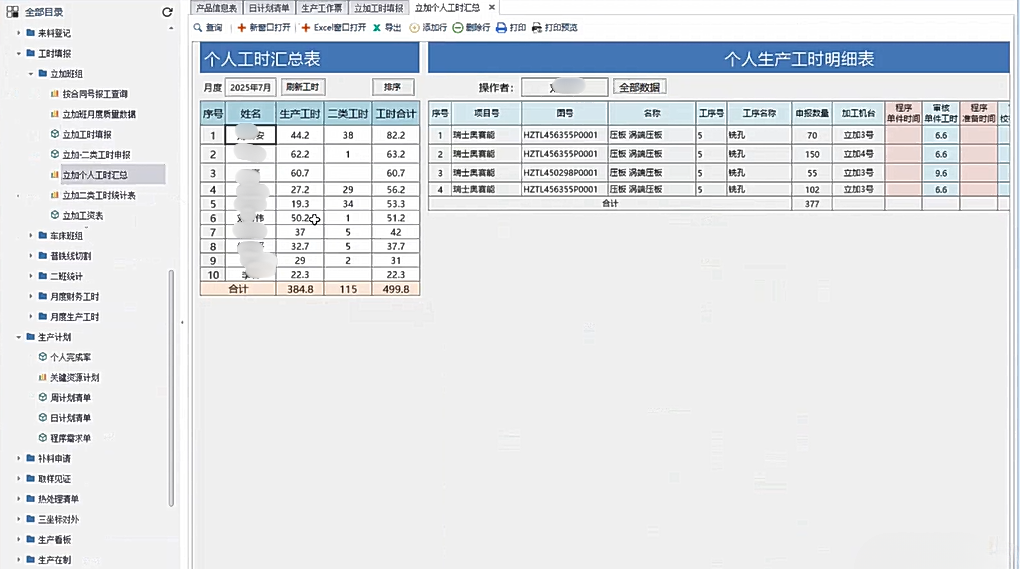The image size is (1020, 569).
Task: Expand the 车床班组 folder
Action: coord(31,235)
